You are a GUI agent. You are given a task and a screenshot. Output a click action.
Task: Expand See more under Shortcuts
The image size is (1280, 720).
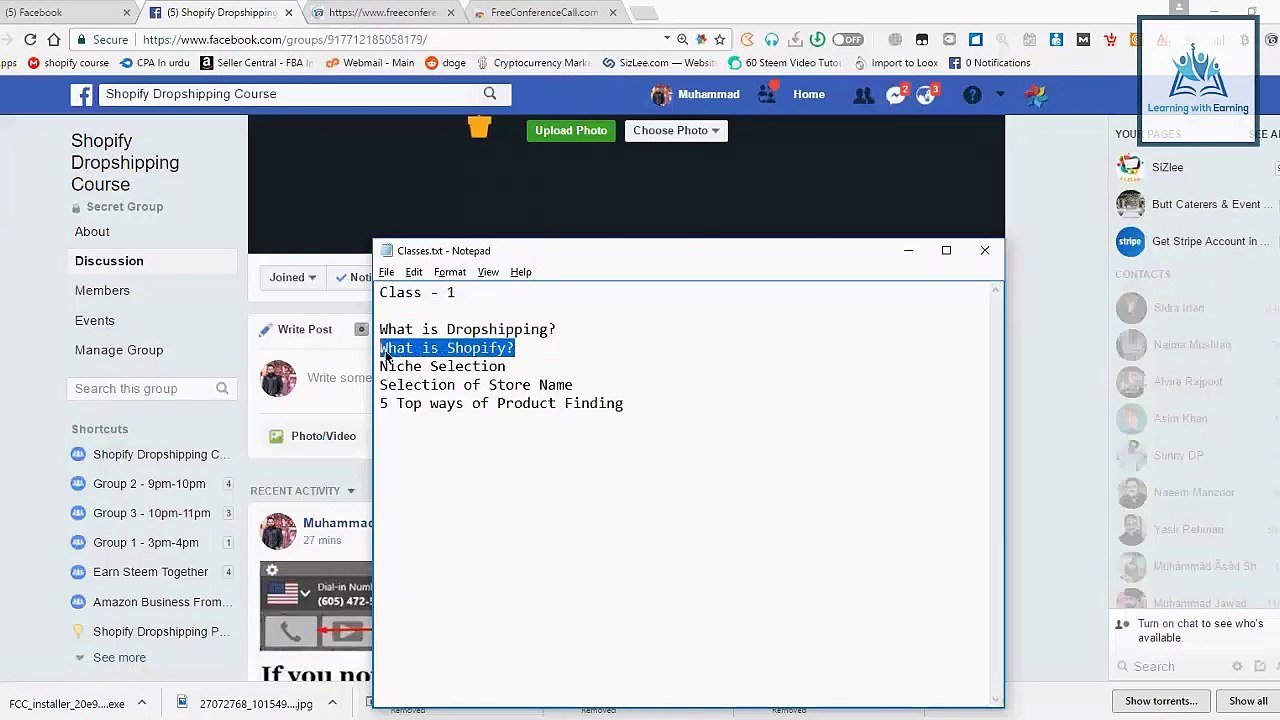(x=119, y=657)
